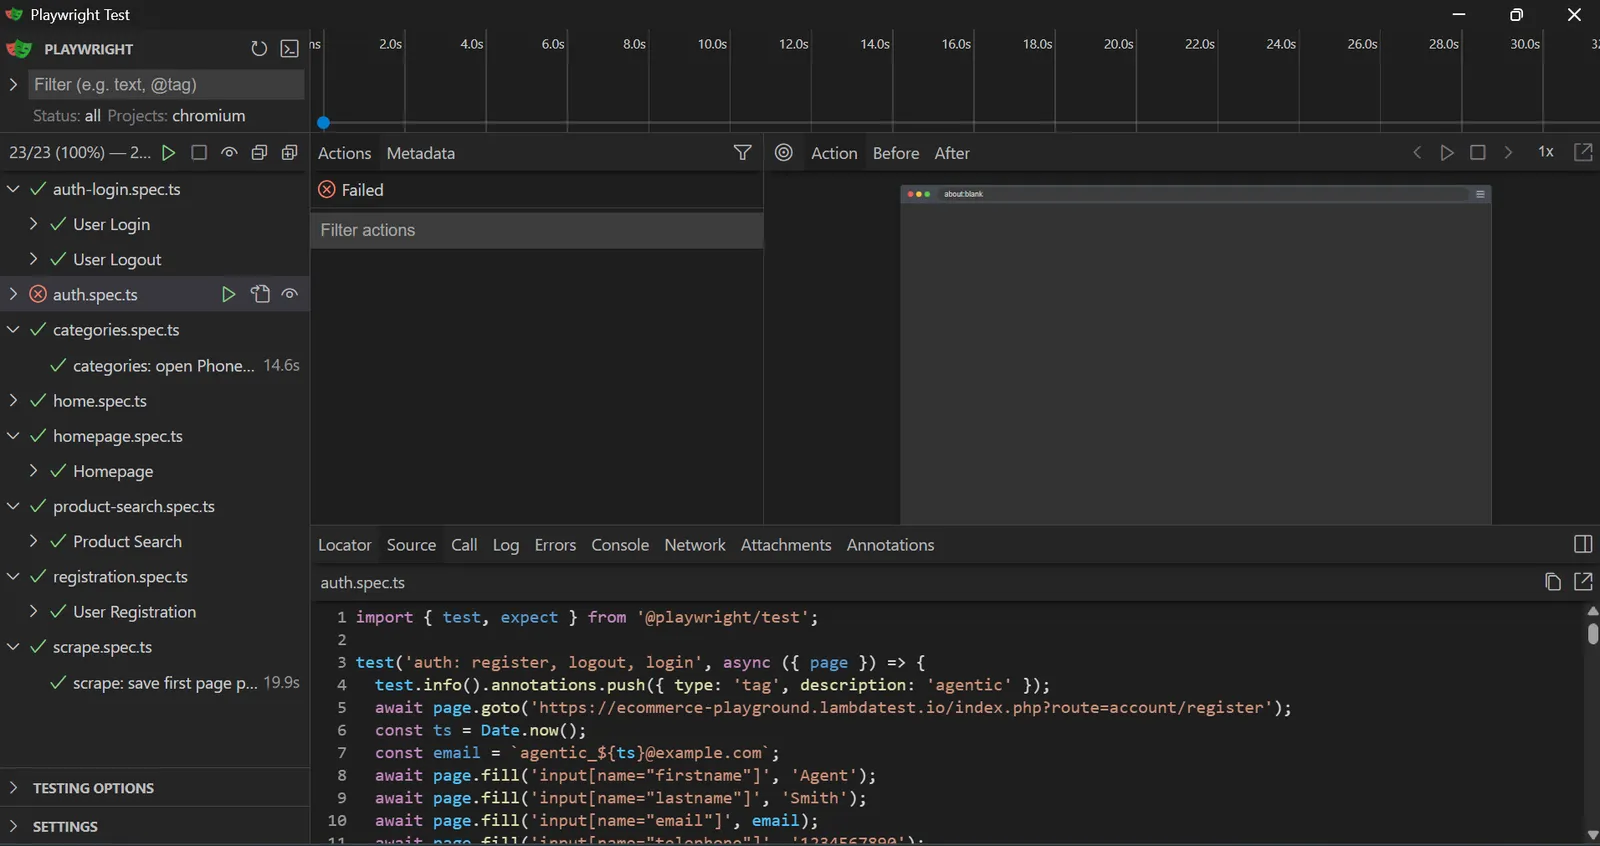1600x846 pixels.
Task: Expand the home.spec.ts tree node
Action: 13,401
